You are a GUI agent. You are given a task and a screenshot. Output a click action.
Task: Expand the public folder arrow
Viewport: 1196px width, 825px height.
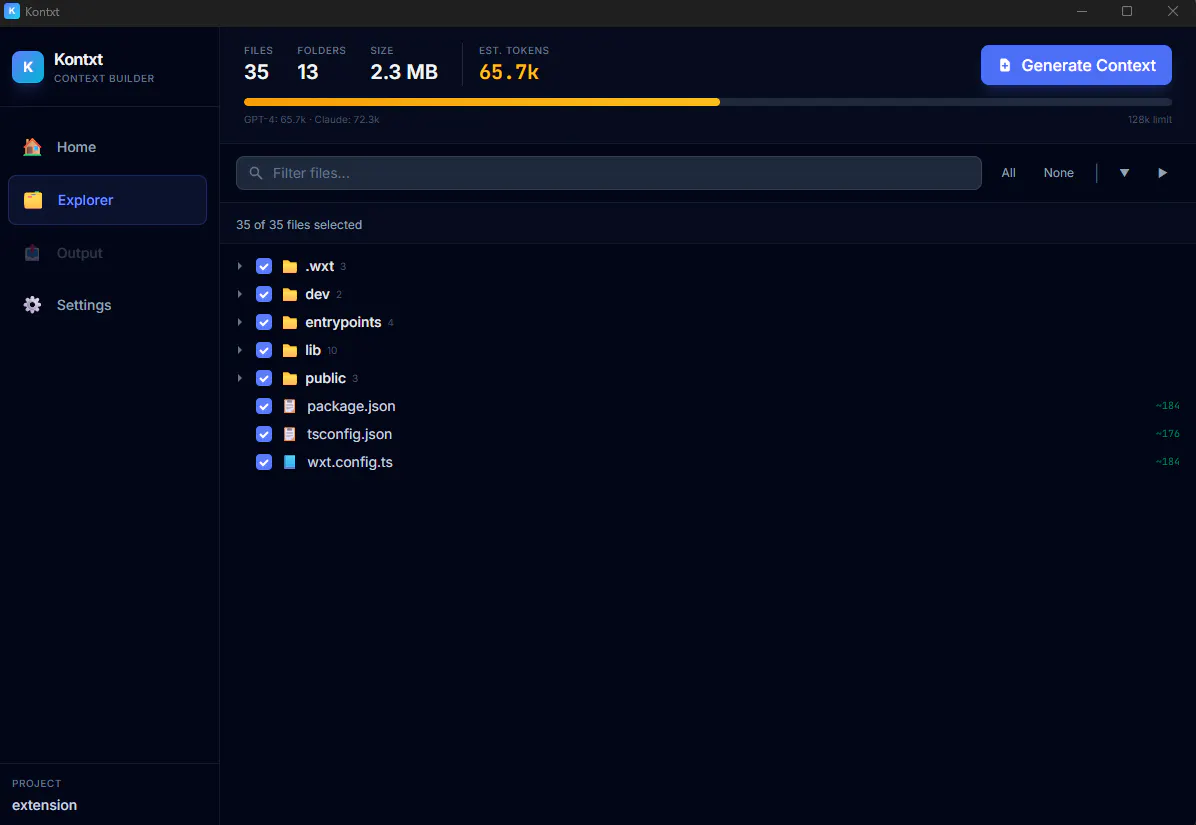tap(240, 378)
